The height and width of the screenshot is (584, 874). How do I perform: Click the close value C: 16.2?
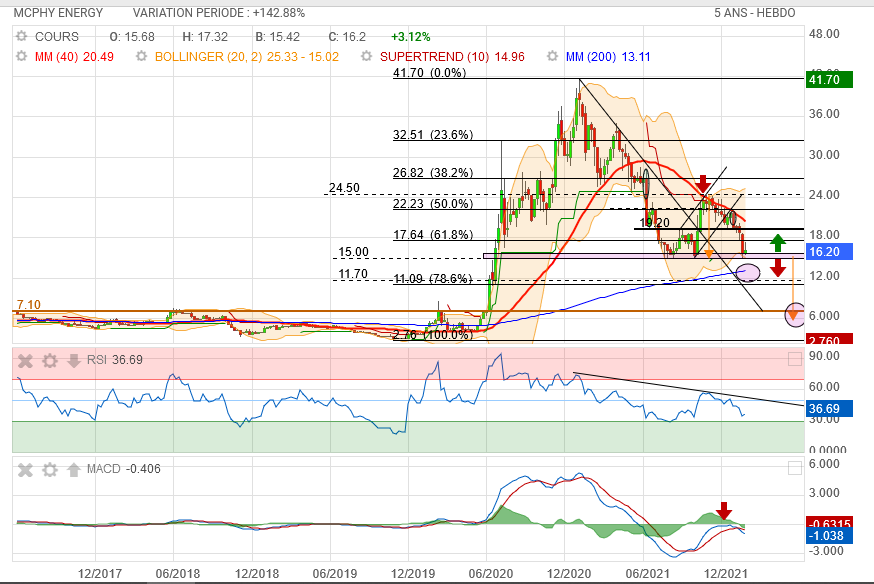[347, 37]
